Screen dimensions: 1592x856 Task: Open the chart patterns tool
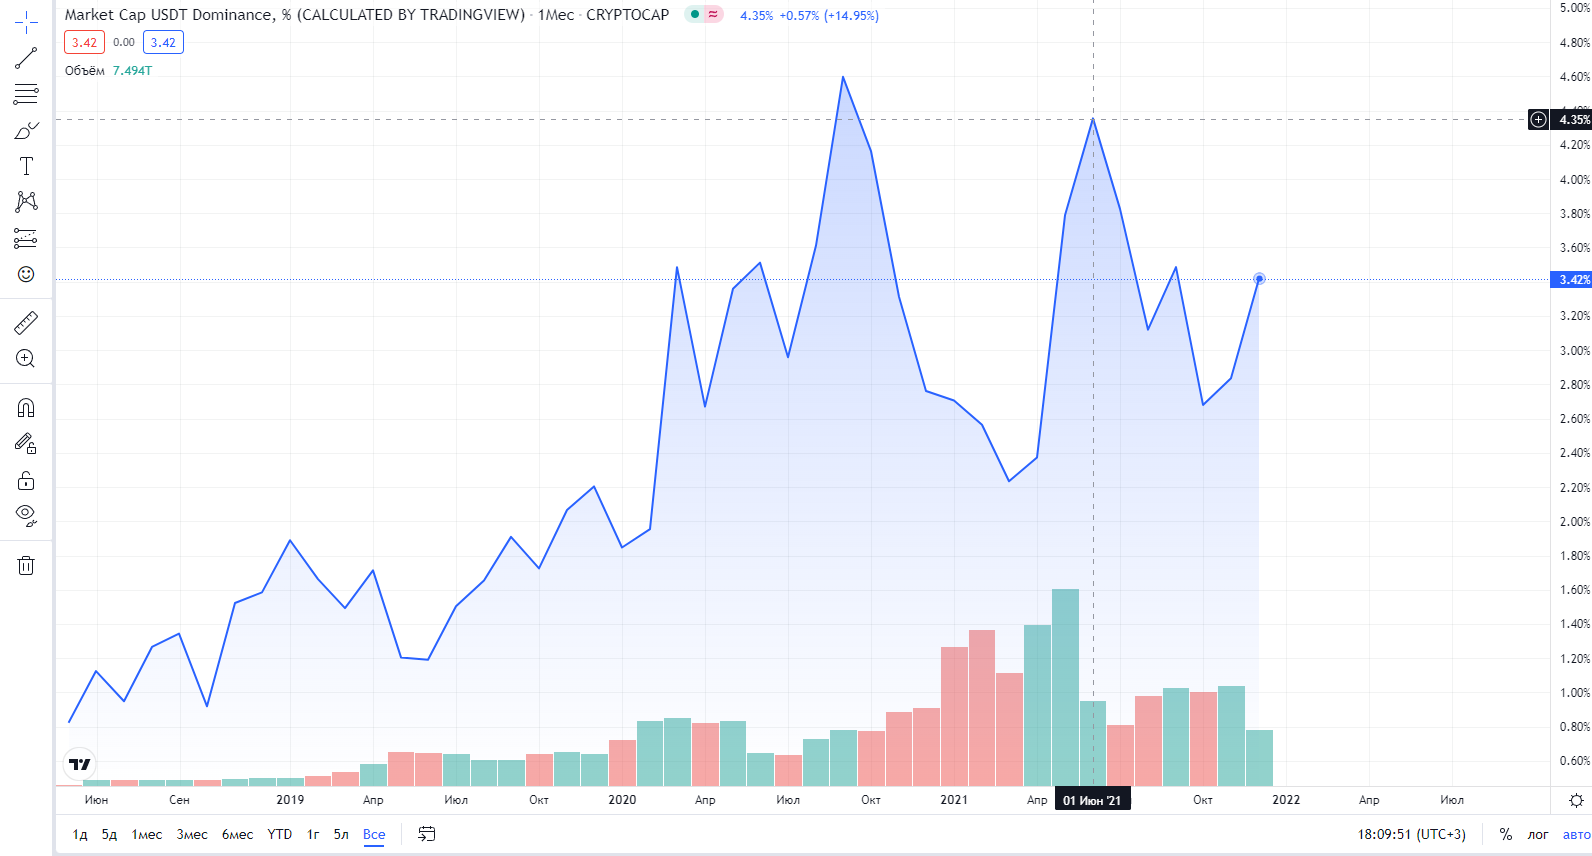[26, 202]
